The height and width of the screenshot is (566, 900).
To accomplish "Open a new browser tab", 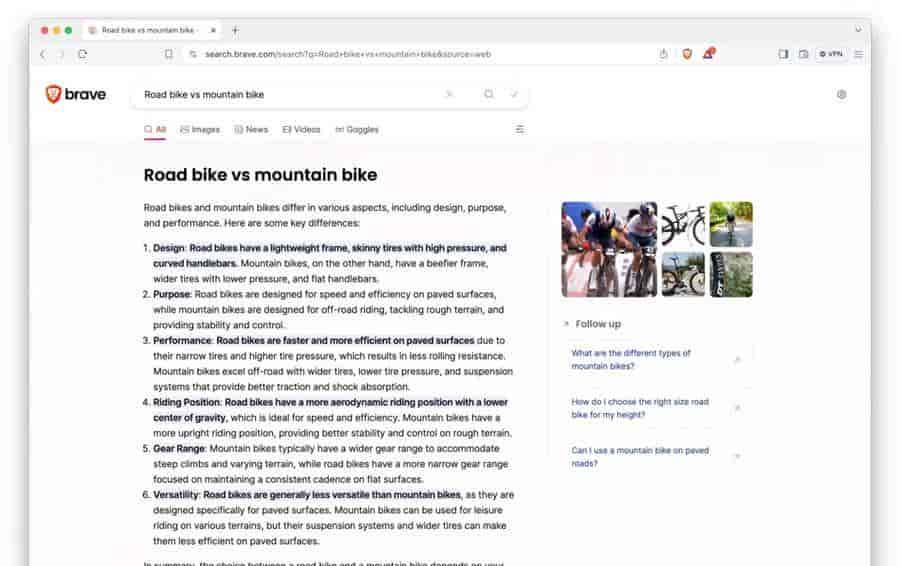I will pos(235,30).
